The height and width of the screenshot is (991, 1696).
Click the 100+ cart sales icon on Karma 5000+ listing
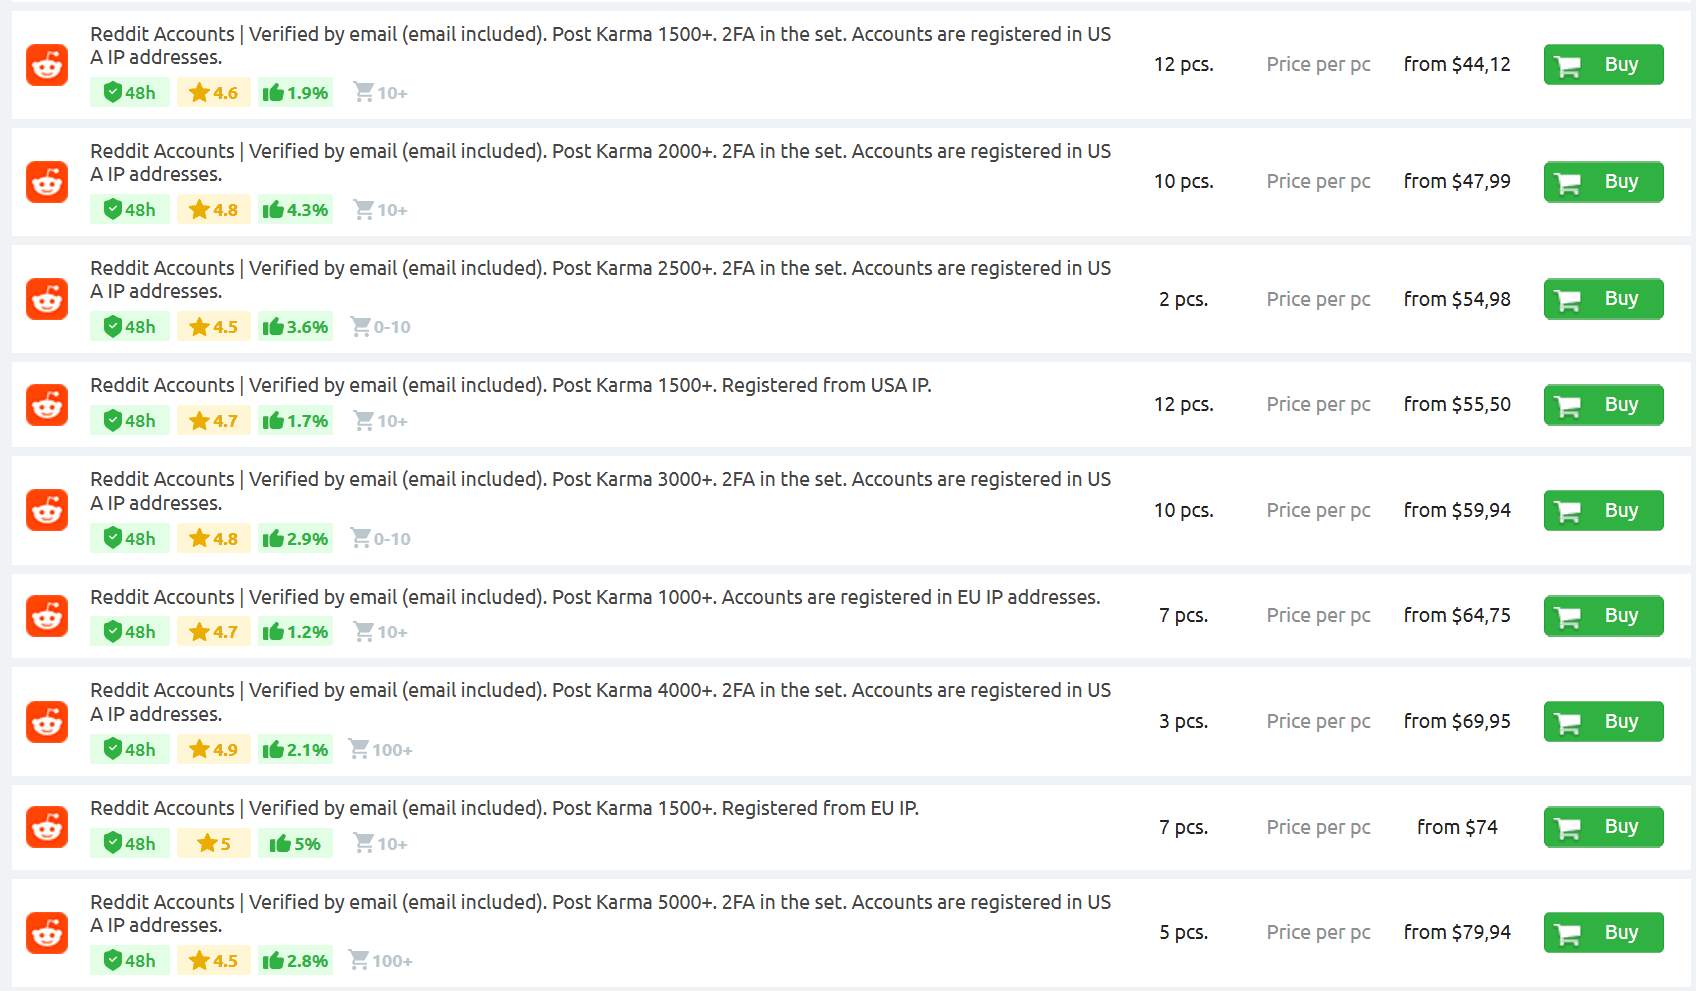click(380, 961)
